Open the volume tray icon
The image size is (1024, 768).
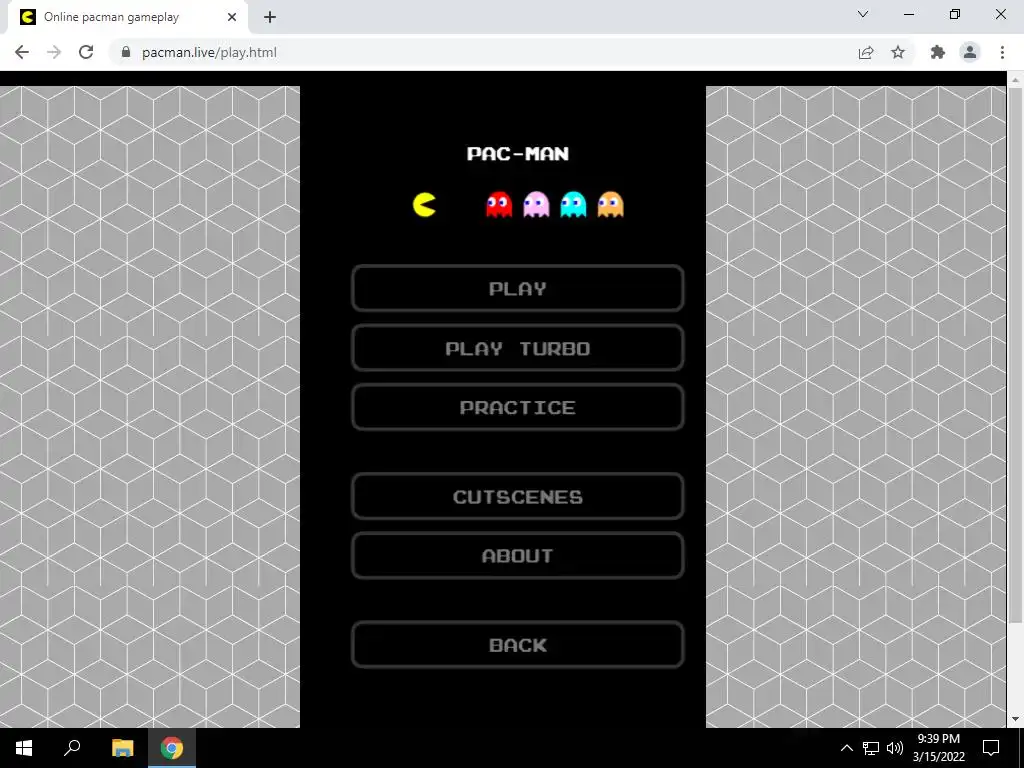click(895, 748)
